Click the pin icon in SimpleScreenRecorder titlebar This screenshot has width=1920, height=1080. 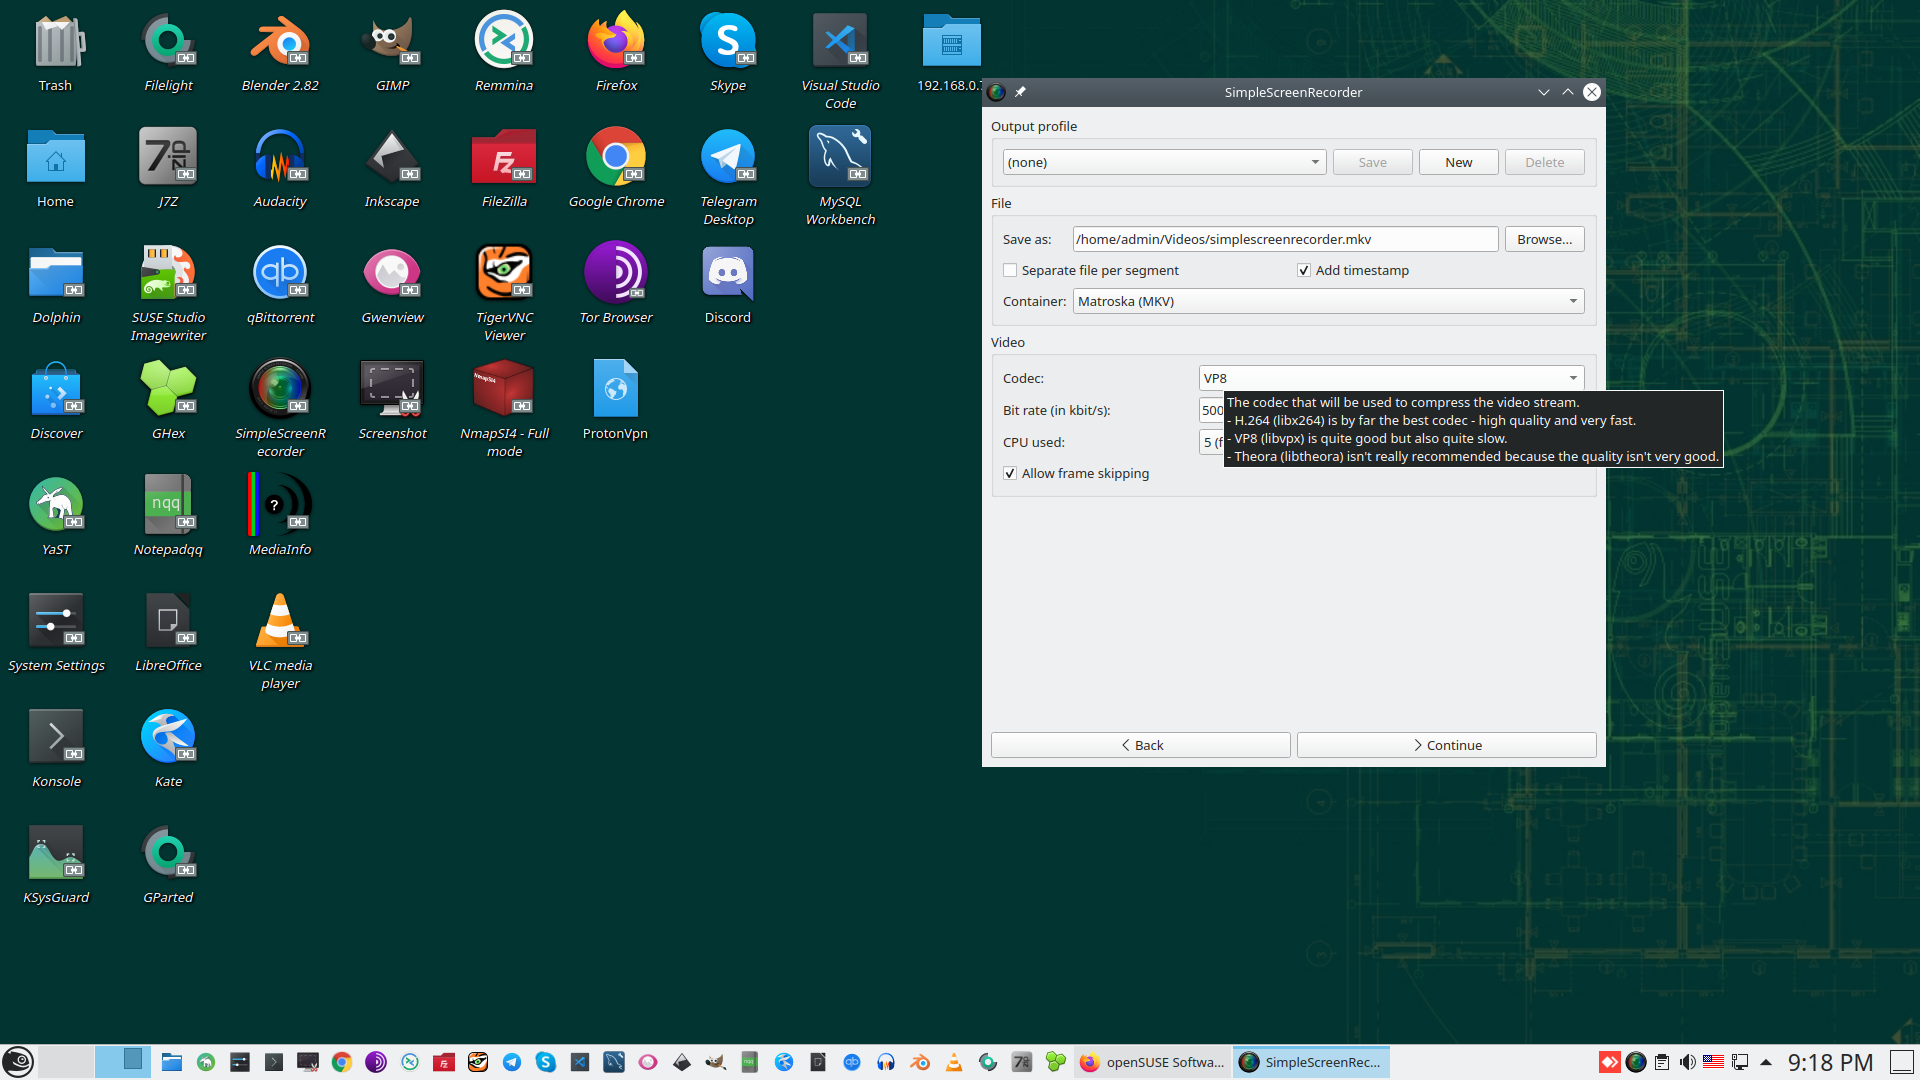coord(1021,92)
